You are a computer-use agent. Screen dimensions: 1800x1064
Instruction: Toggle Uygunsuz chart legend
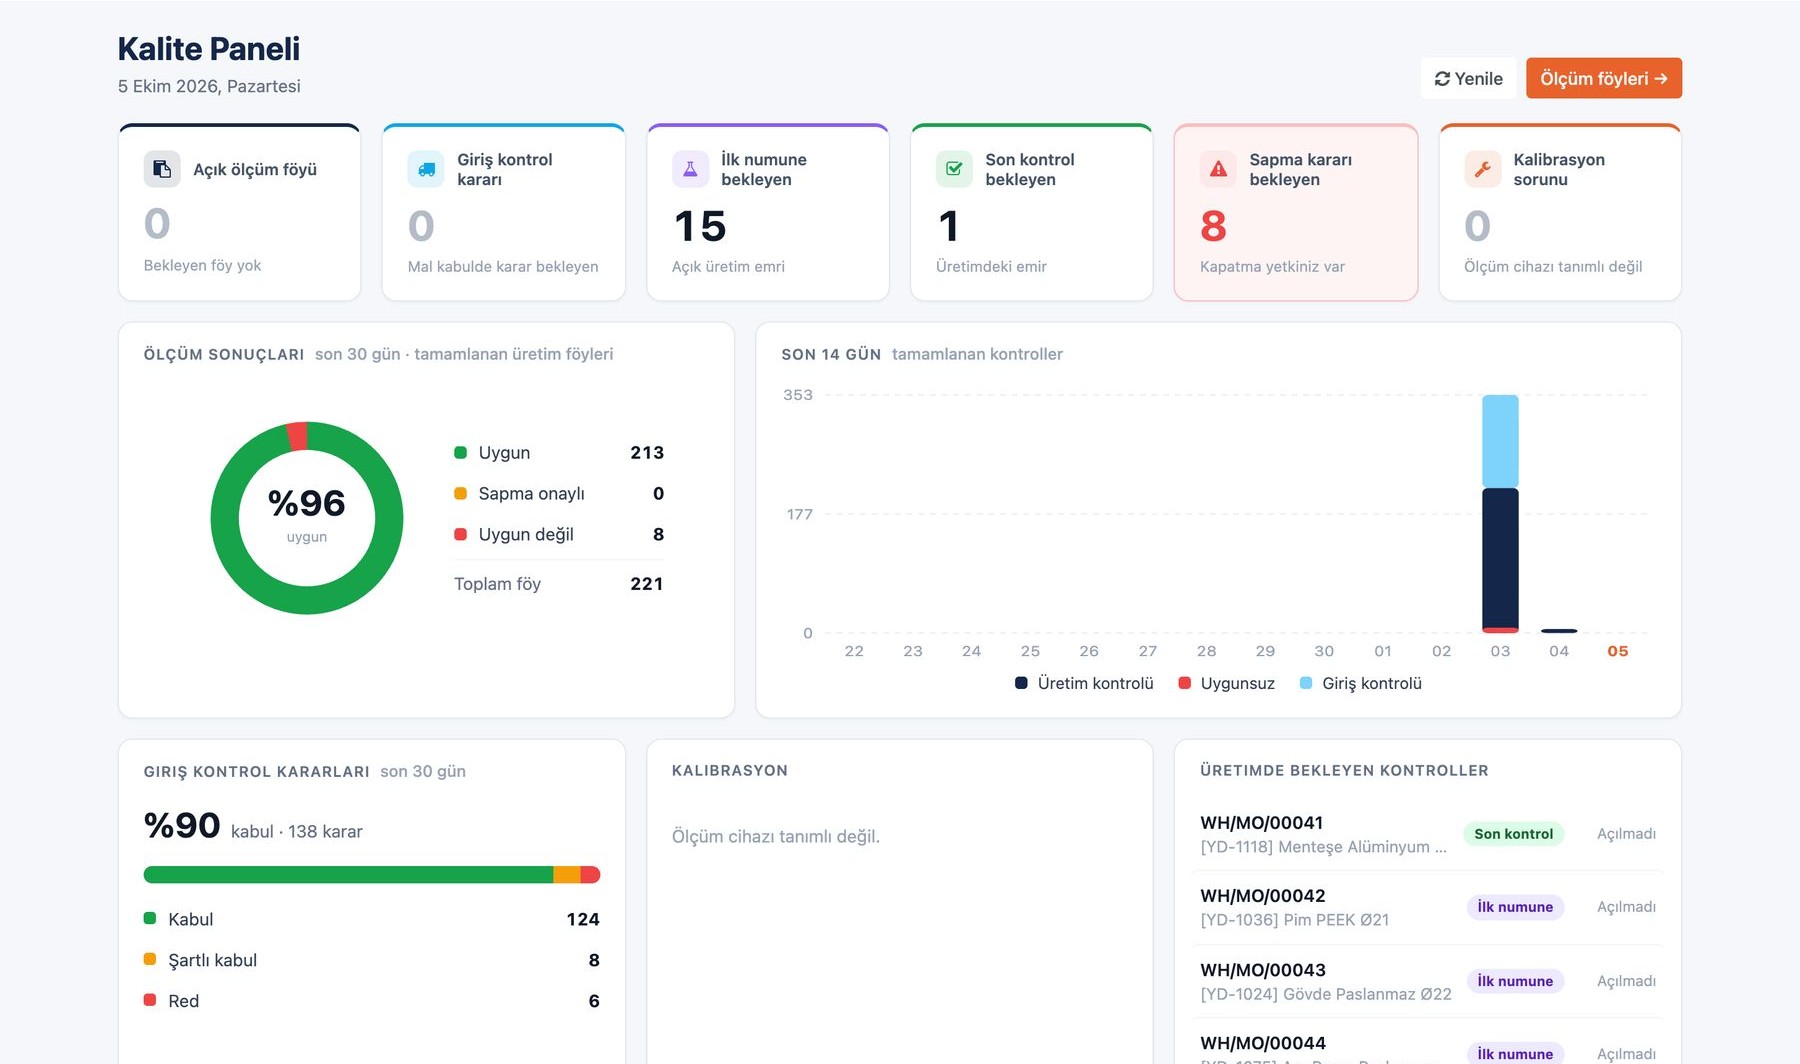click(x=1227, y=683)
